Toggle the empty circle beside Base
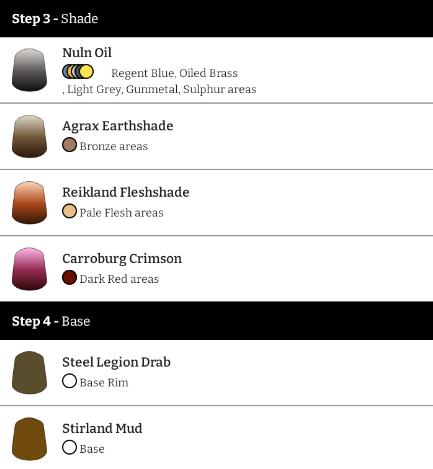The width and height of the screenshot is (433, 469). [x=69, y=447]
